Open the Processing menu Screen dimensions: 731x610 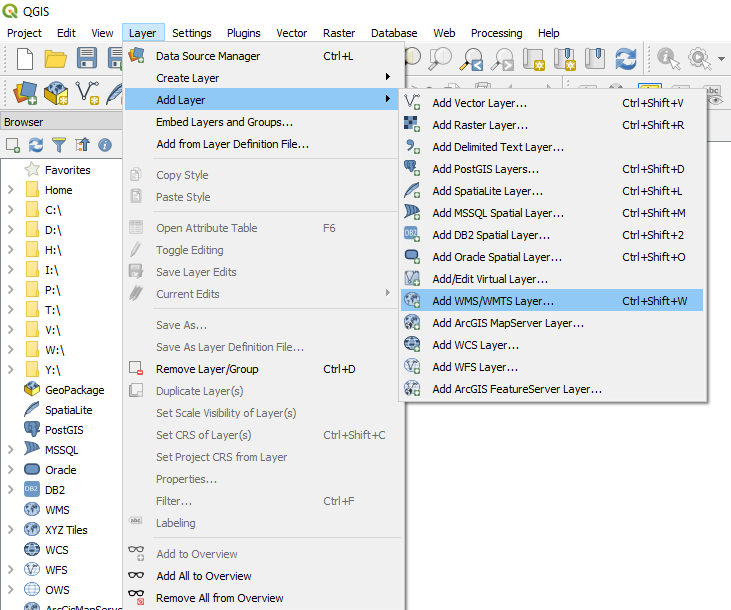(x=496, y=33)
